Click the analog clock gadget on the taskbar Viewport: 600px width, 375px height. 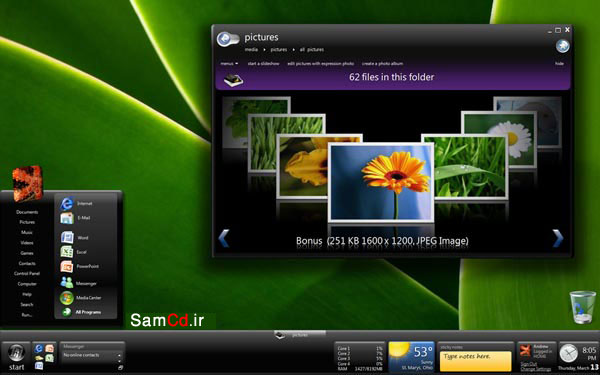tap(569, 353)
